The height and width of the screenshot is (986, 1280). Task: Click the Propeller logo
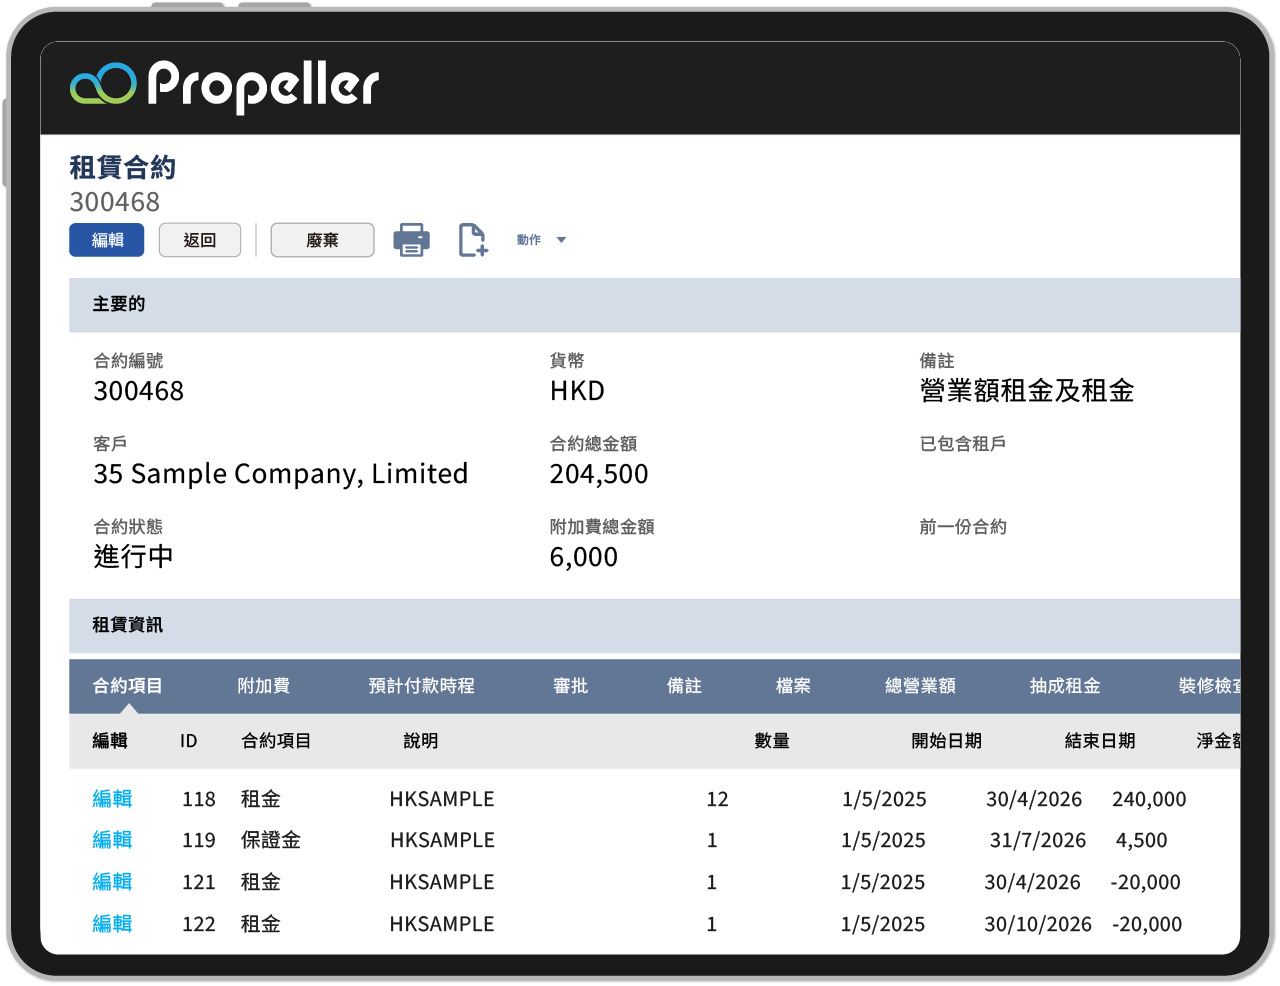pyautogui.click(x=225, y=86)
